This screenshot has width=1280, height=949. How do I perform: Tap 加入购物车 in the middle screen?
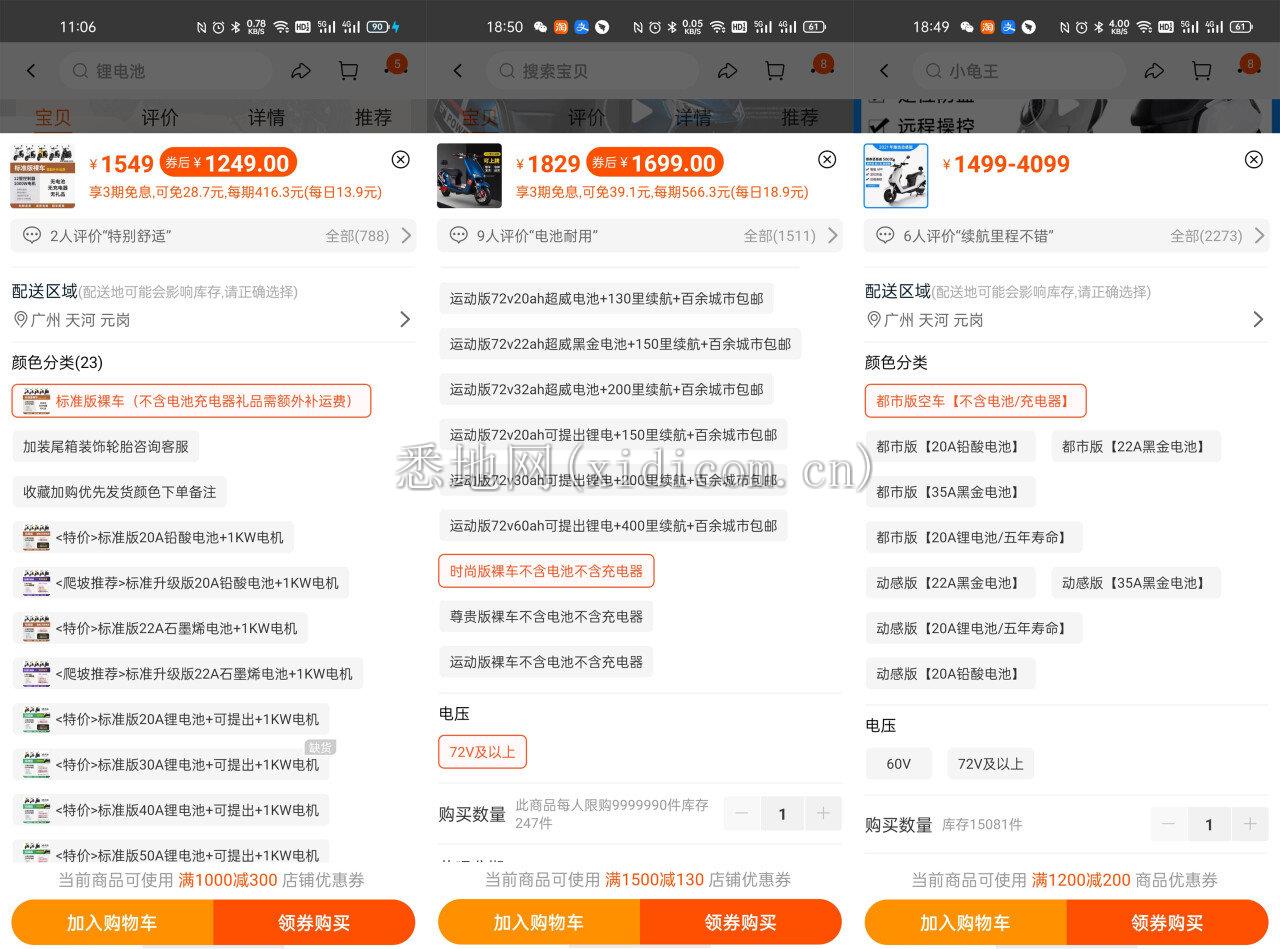click(x=539, y=922)
